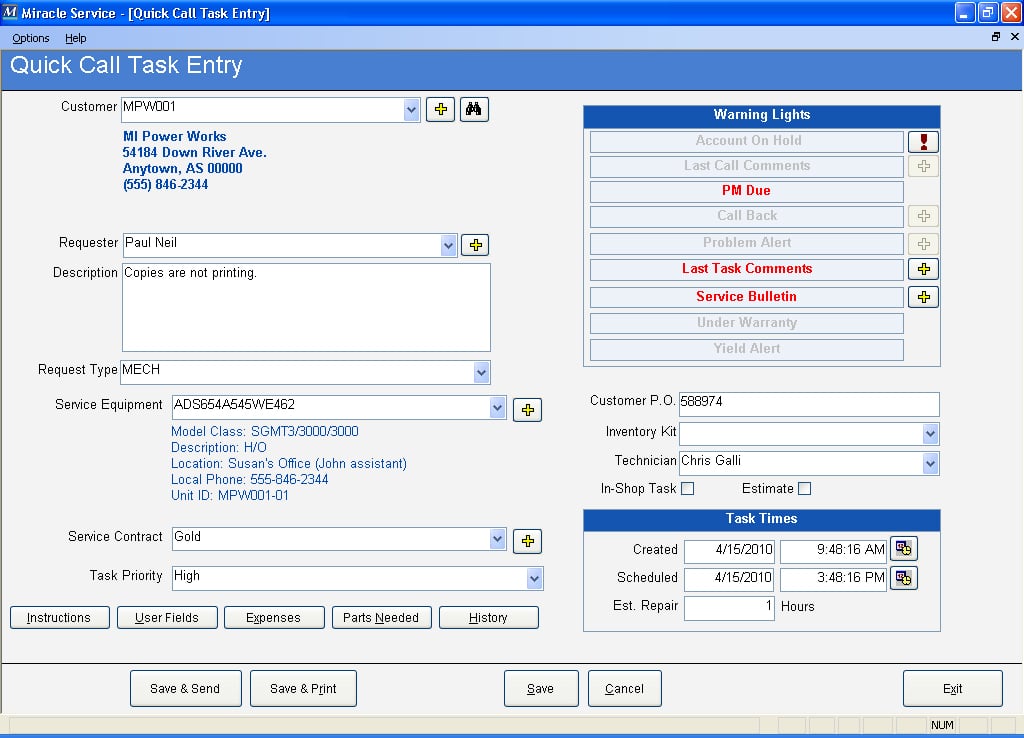Add new service equipment plus icon
This screenshot has height=738, width=1024.
[x=528, y=409]
